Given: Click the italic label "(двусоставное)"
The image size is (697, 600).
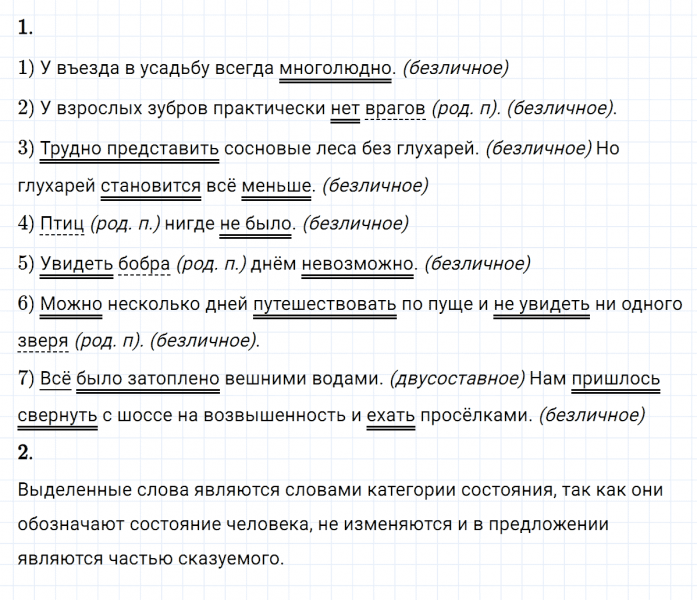Looking at the screenshot, I should pos(455,379).
